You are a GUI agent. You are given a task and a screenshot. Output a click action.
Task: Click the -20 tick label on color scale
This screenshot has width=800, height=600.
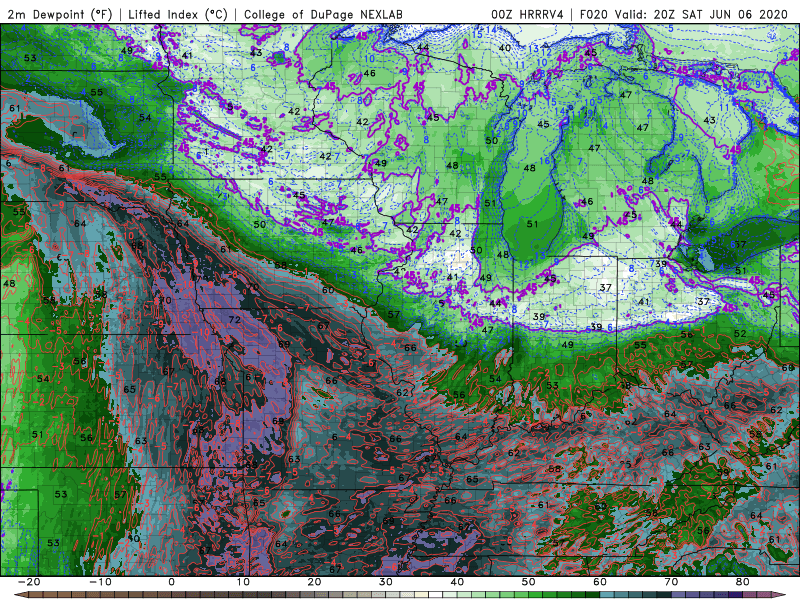[x=28, y=582]
